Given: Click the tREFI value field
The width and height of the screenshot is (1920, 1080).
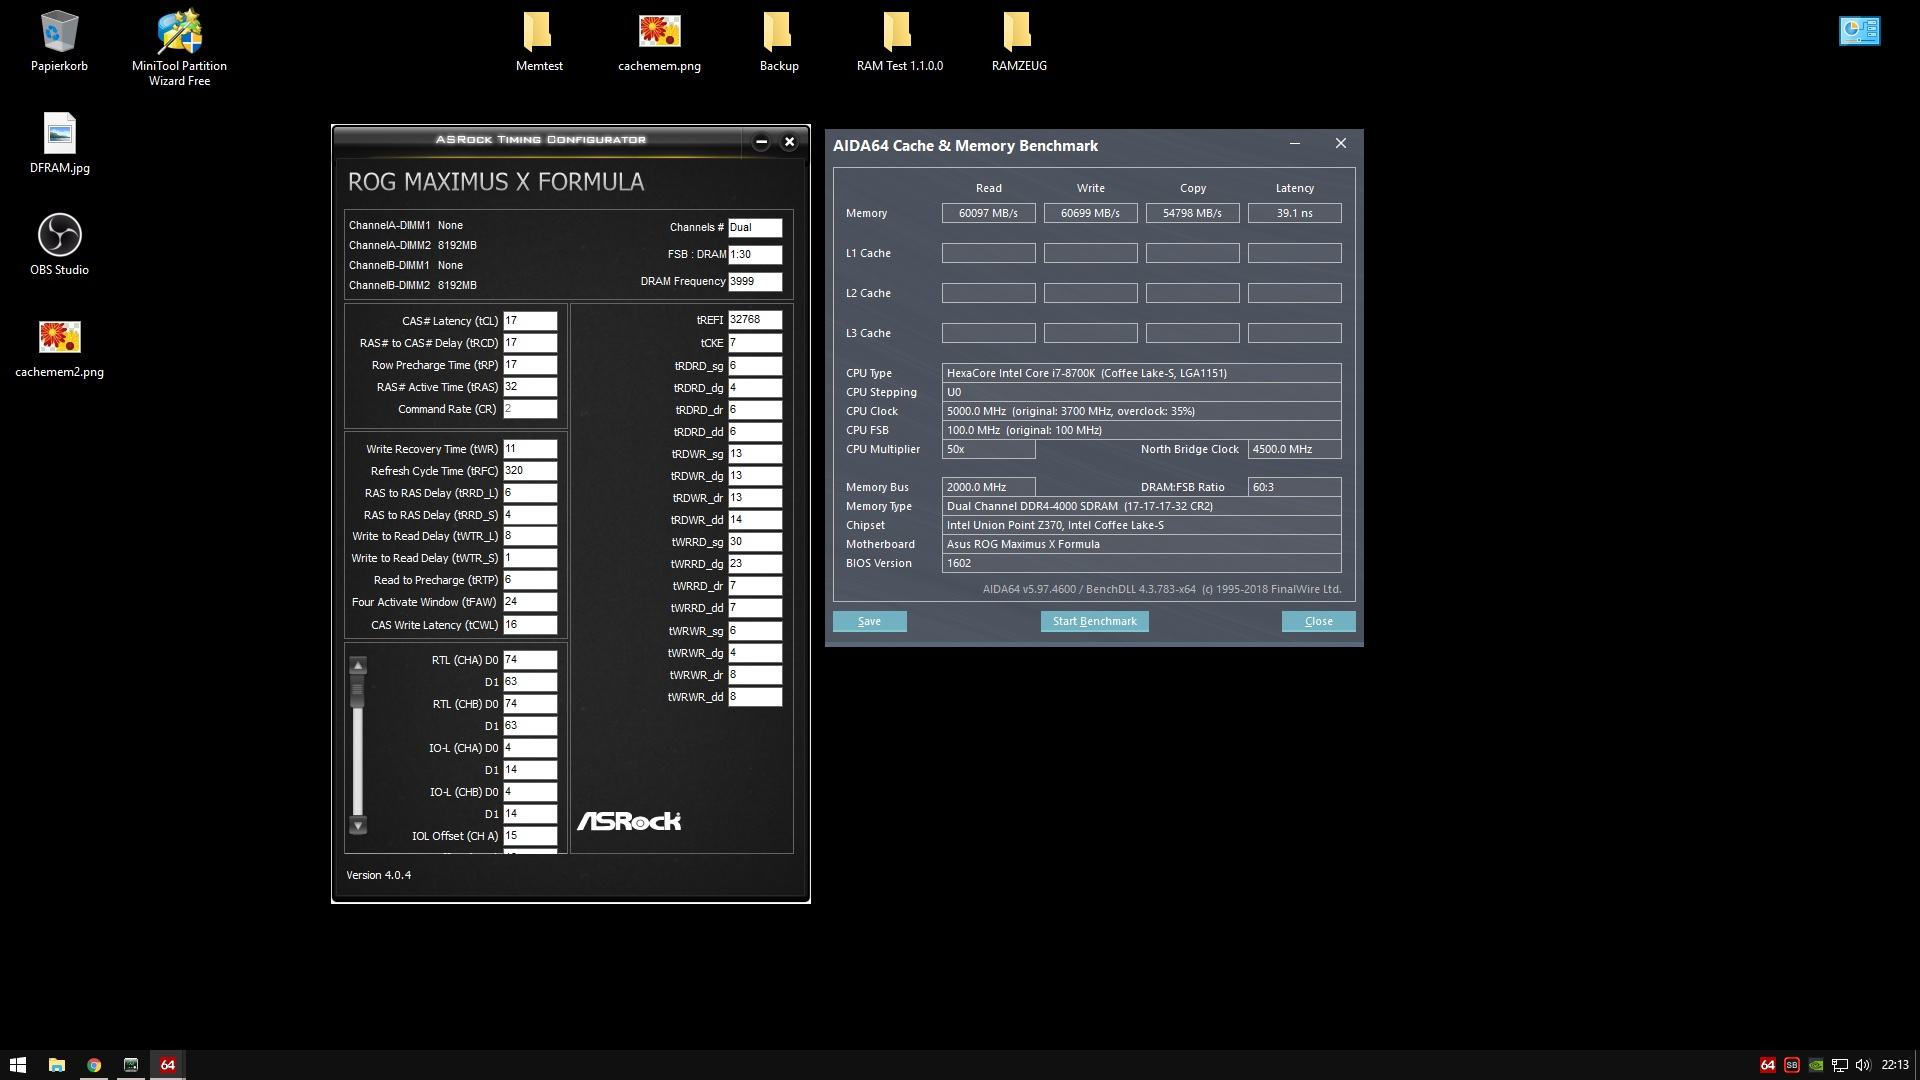Looking at the screenshot, I should pyautogui.click(x=754, y=320).
